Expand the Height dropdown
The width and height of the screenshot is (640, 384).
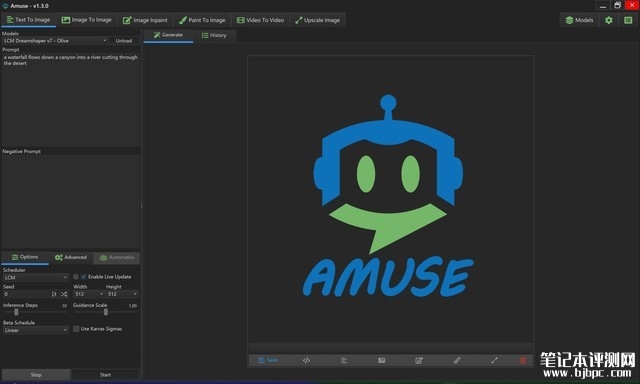click(x=122, y=294)
